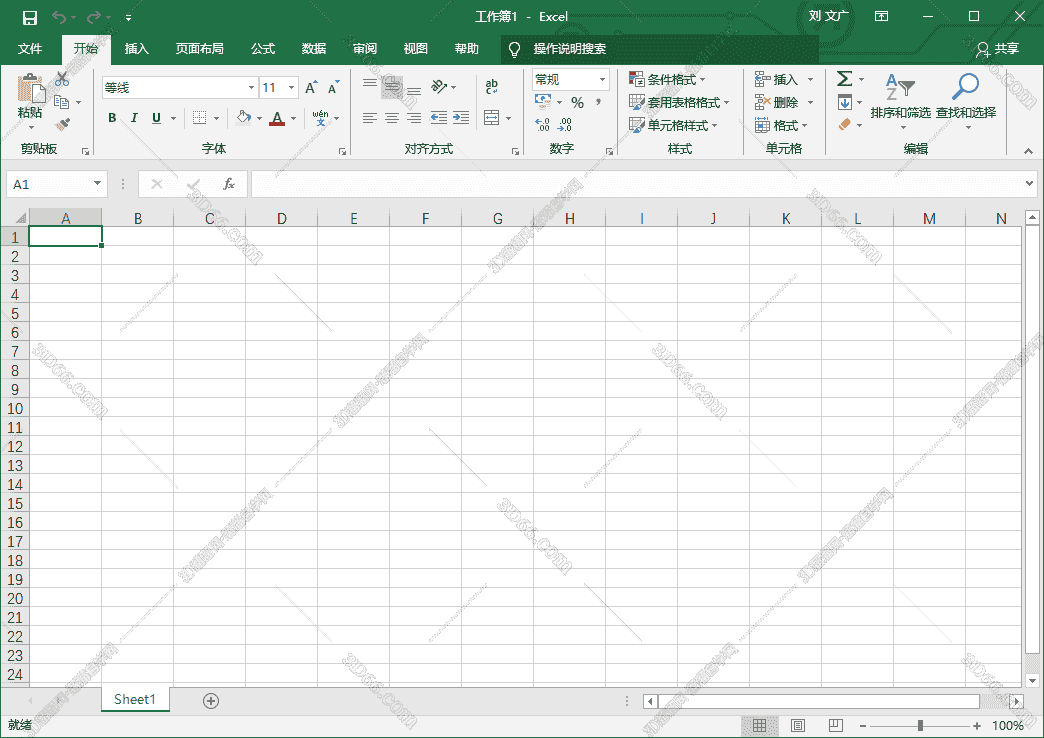Switch to the 插入 ribbon tab
The height and width of the screenshot is (738, 1044).
click(136, 48)
